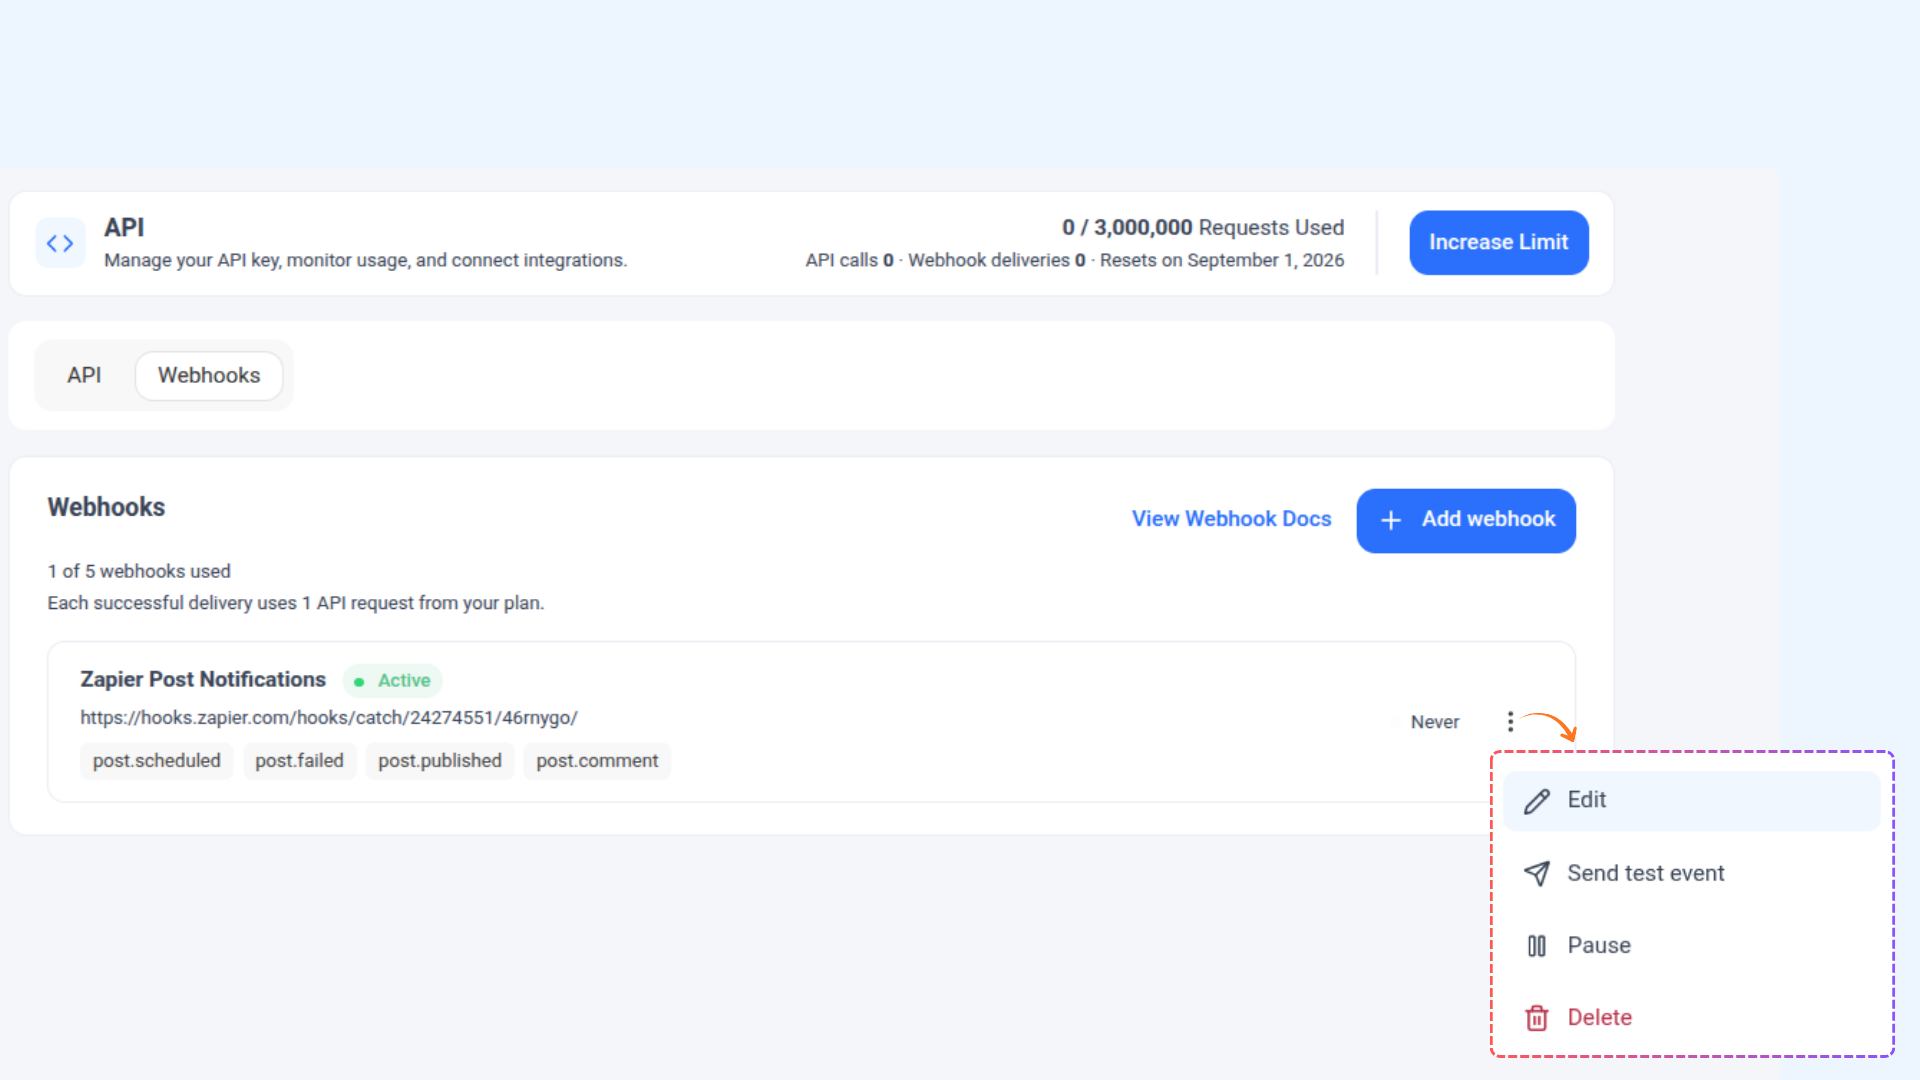Click the Resets on September 1, 2026 text
Screen dimensions: 1920x1080
[x=1221, y=260]
